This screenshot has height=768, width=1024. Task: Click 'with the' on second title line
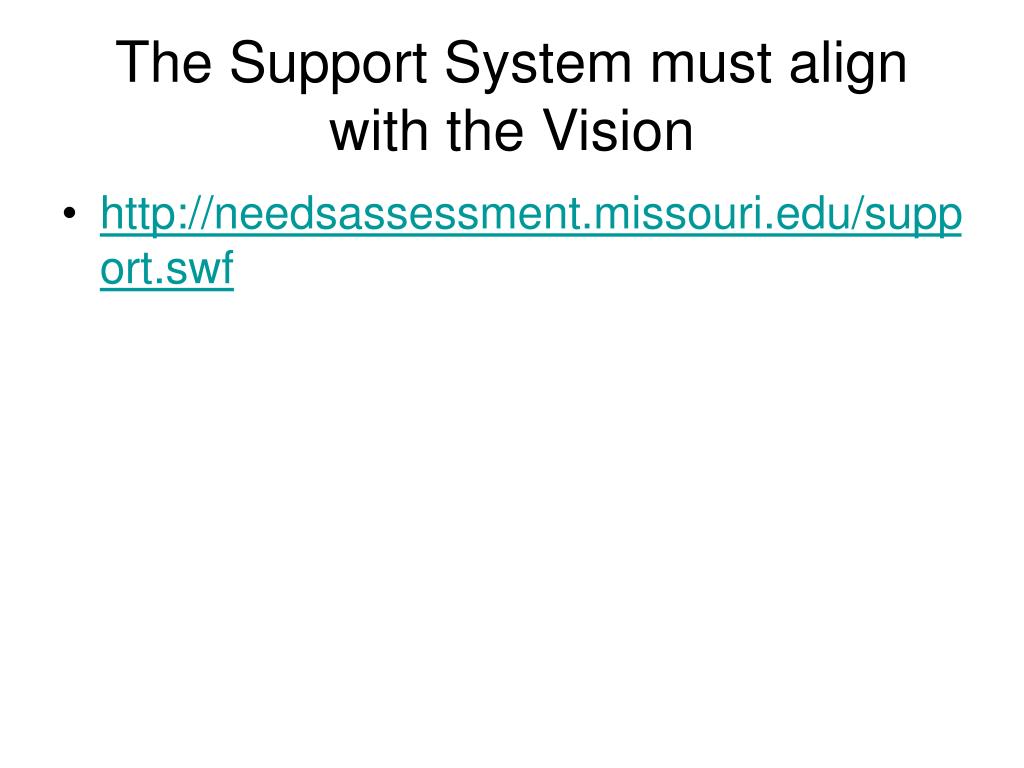(427, 131)
